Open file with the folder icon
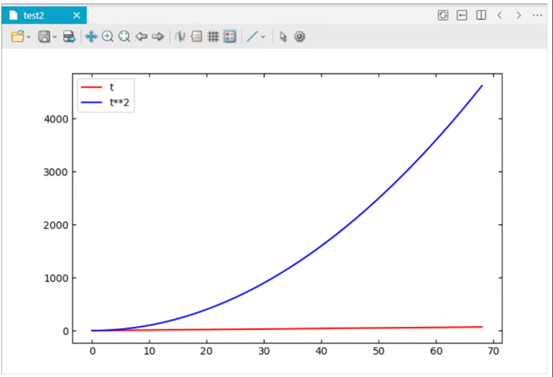Image resolution: width=553 pixels, height=377 pixels. pos(17,36)
